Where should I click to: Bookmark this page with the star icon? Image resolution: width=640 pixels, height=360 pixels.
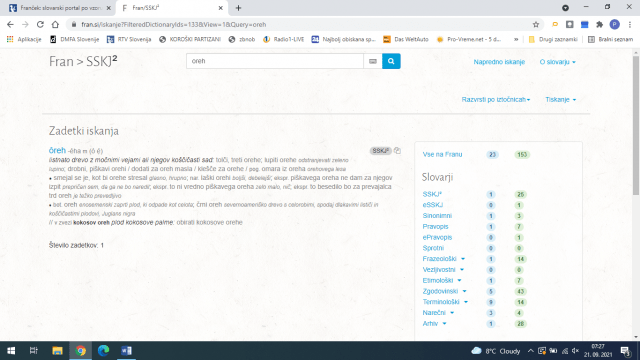pyautogui.click(x=536, y=24)
